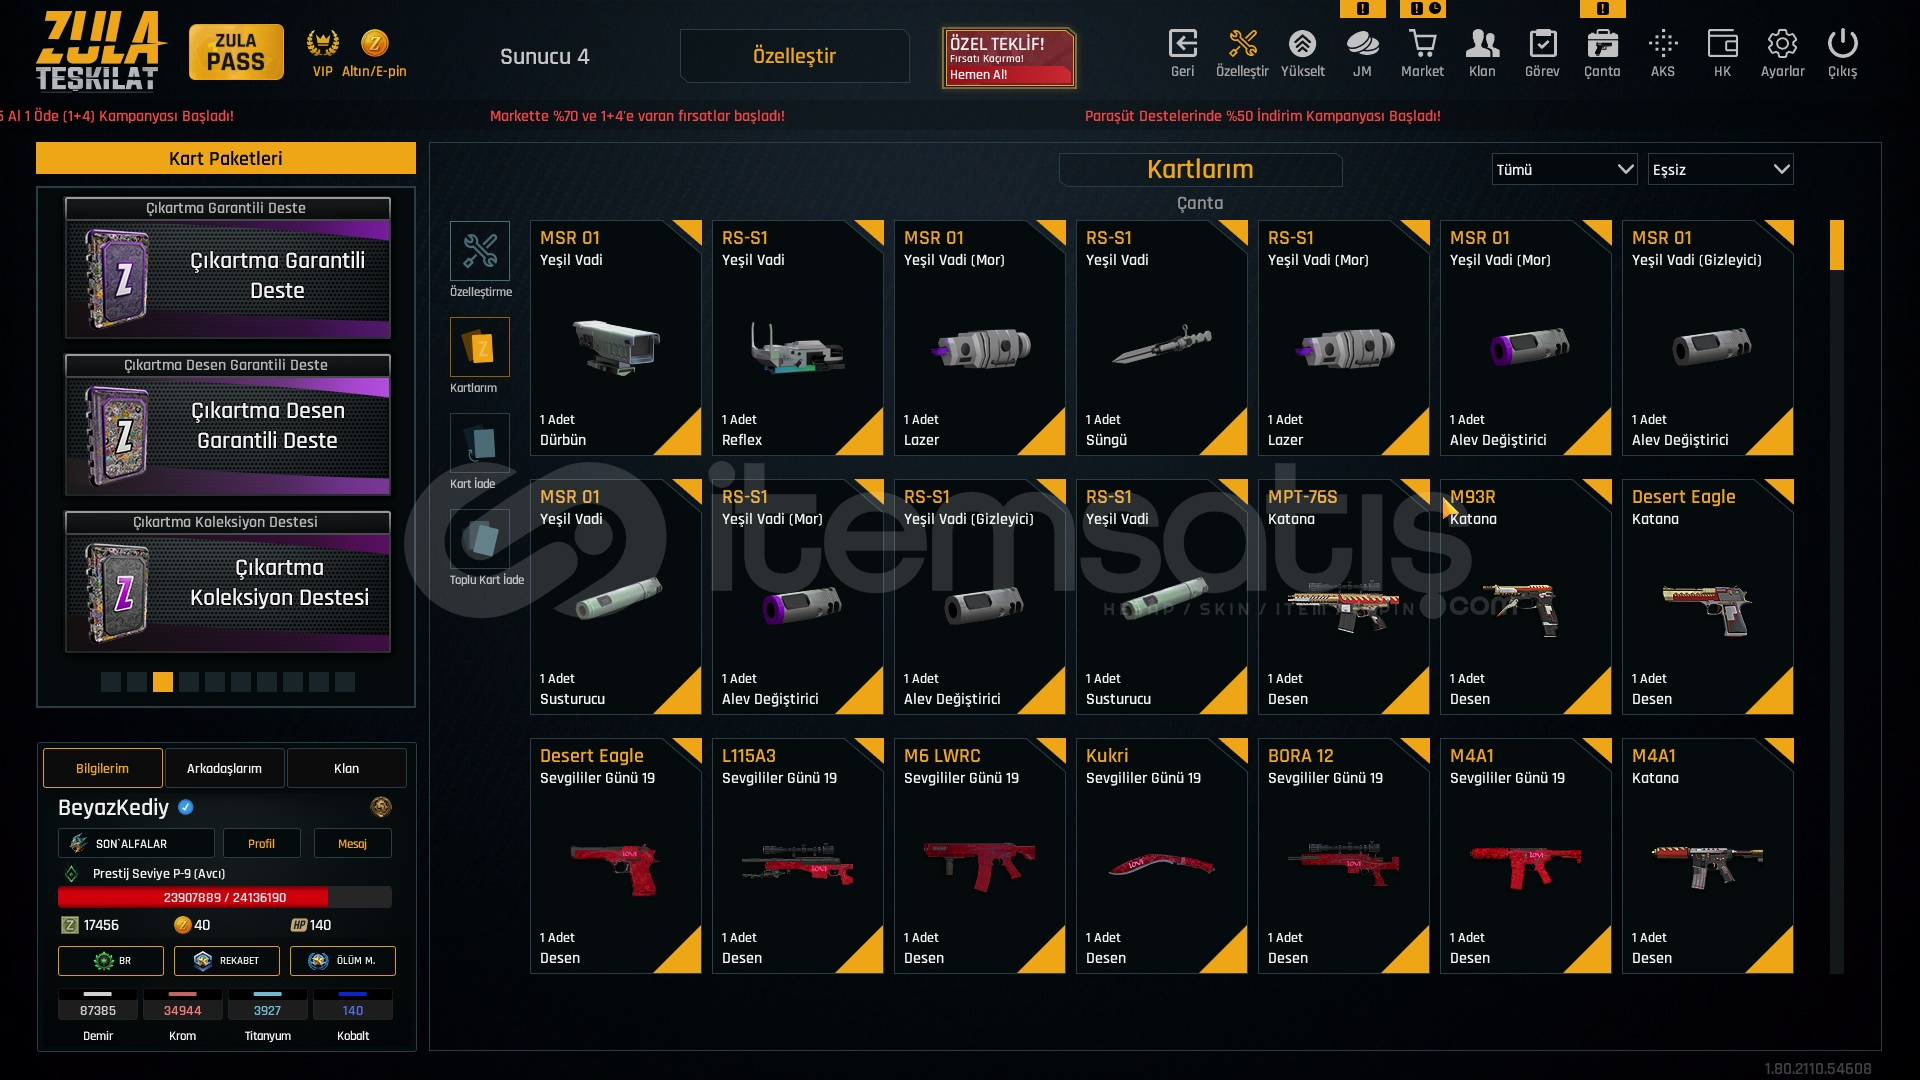Select the Toplu Kart İade icon
The width and height of the screenshot is (1920, 1080).
(x=480, y=539)
